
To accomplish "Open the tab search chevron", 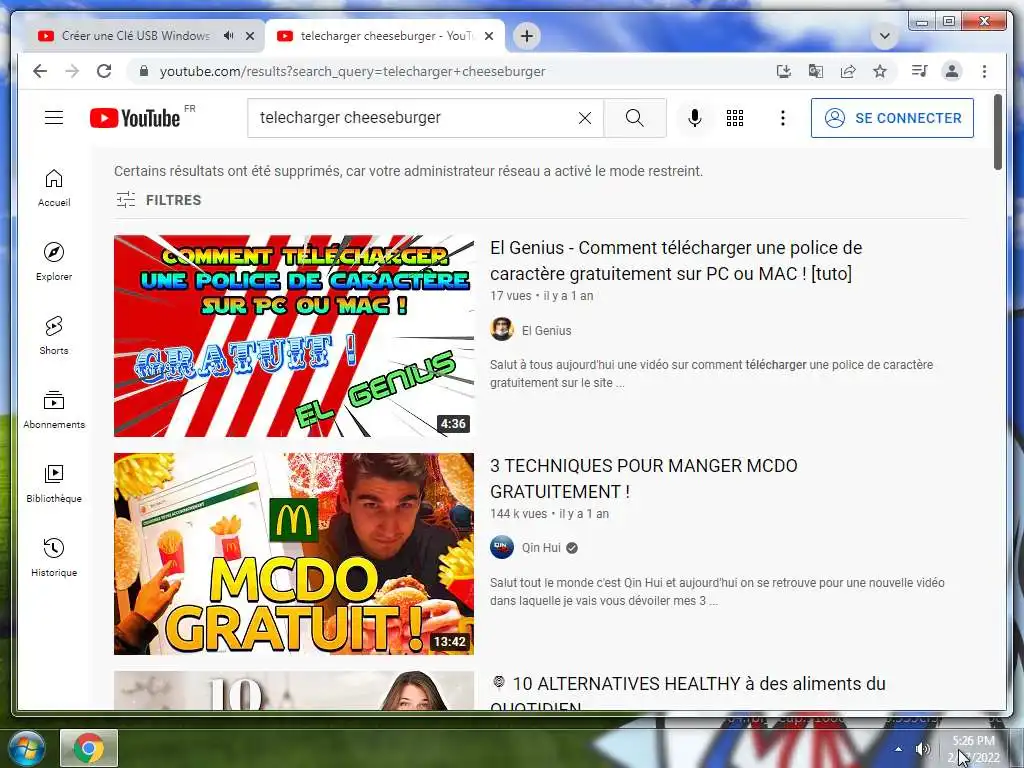I will click(x=885, y=36).
